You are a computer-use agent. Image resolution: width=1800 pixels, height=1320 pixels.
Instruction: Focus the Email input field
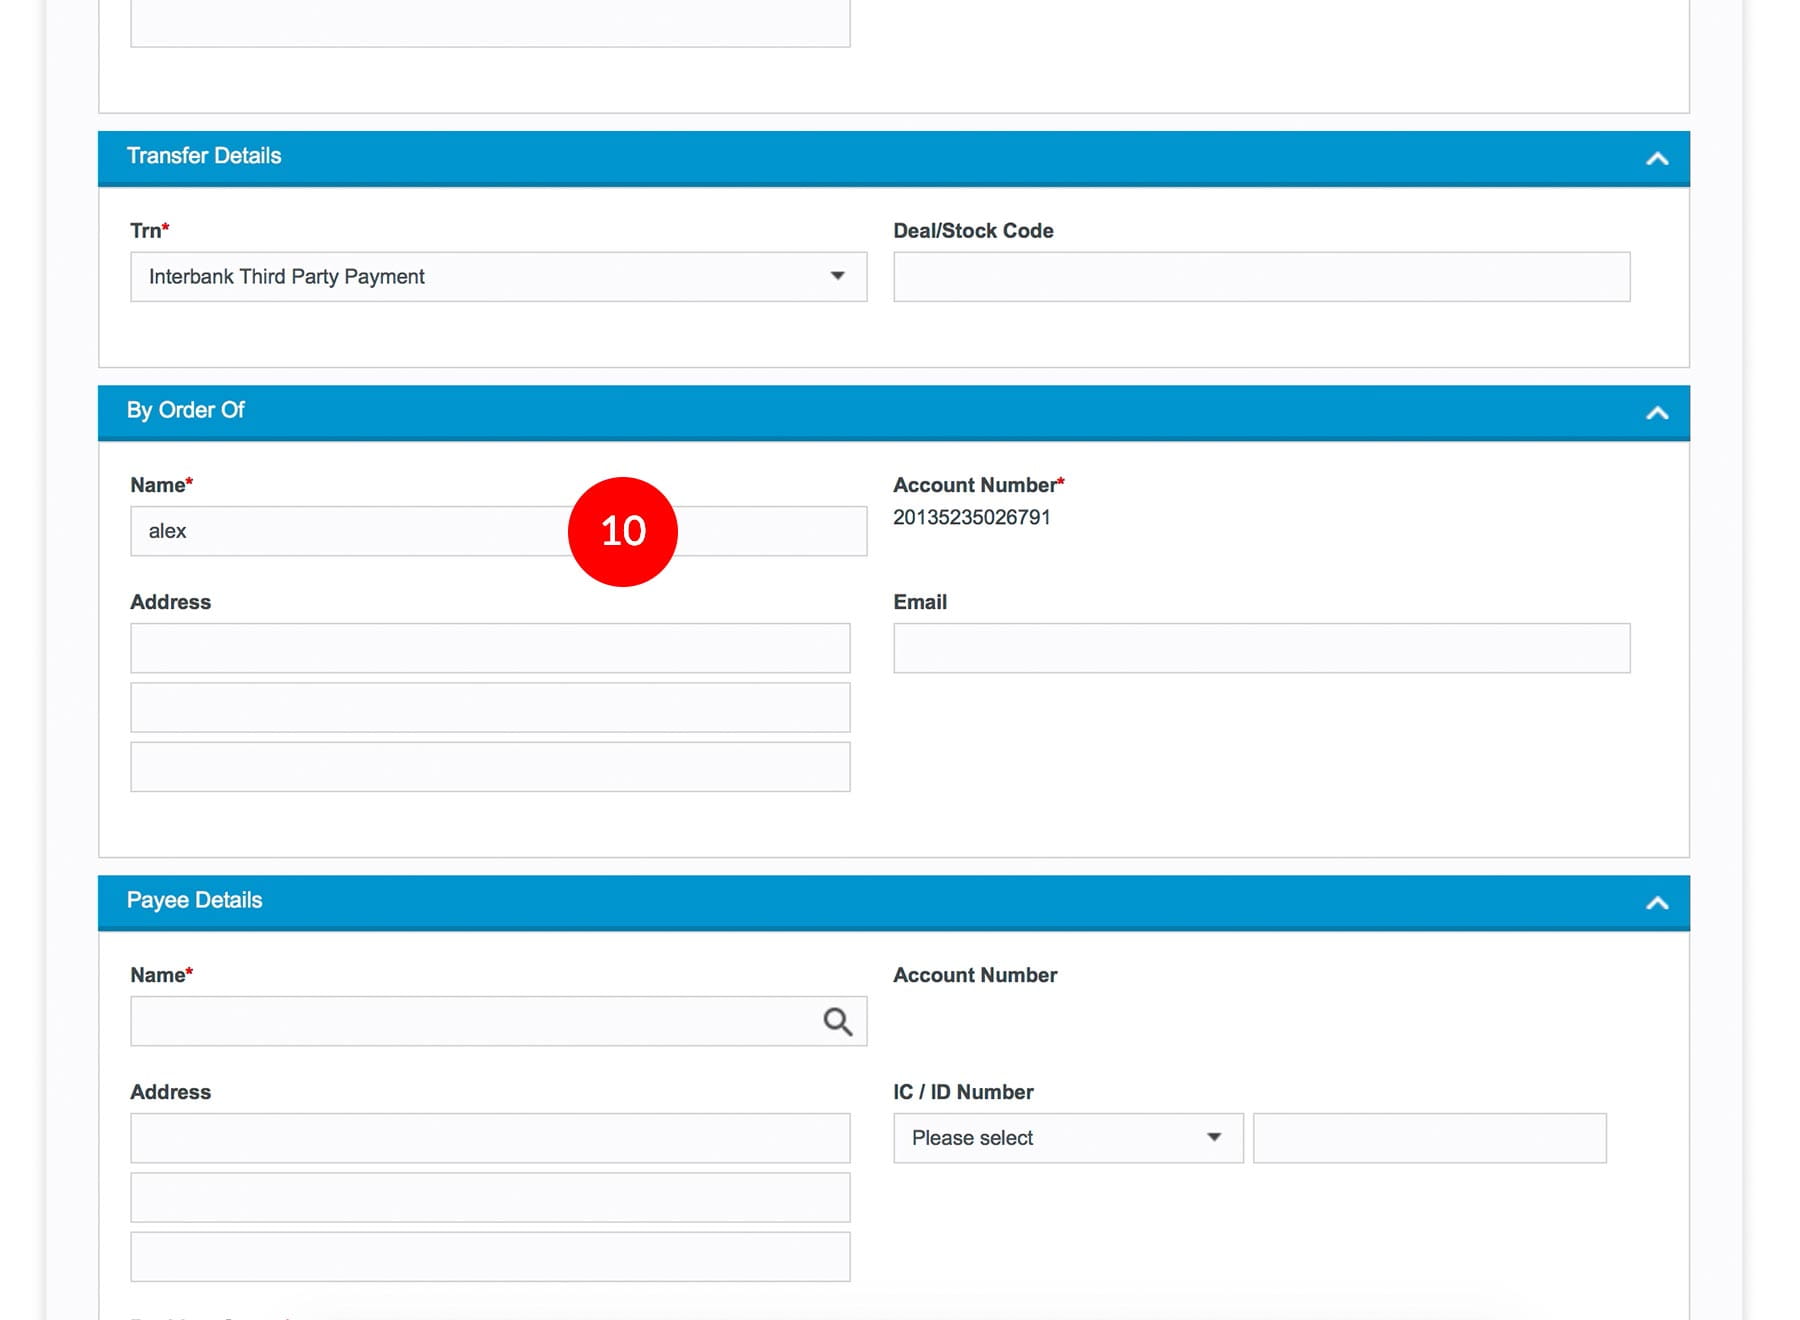tap(1260, 648)
